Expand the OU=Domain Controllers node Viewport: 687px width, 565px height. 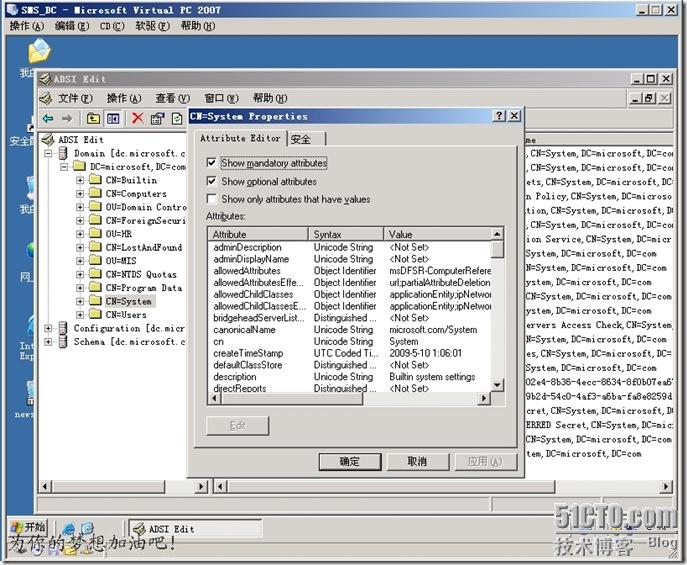(x=80, y=207)
